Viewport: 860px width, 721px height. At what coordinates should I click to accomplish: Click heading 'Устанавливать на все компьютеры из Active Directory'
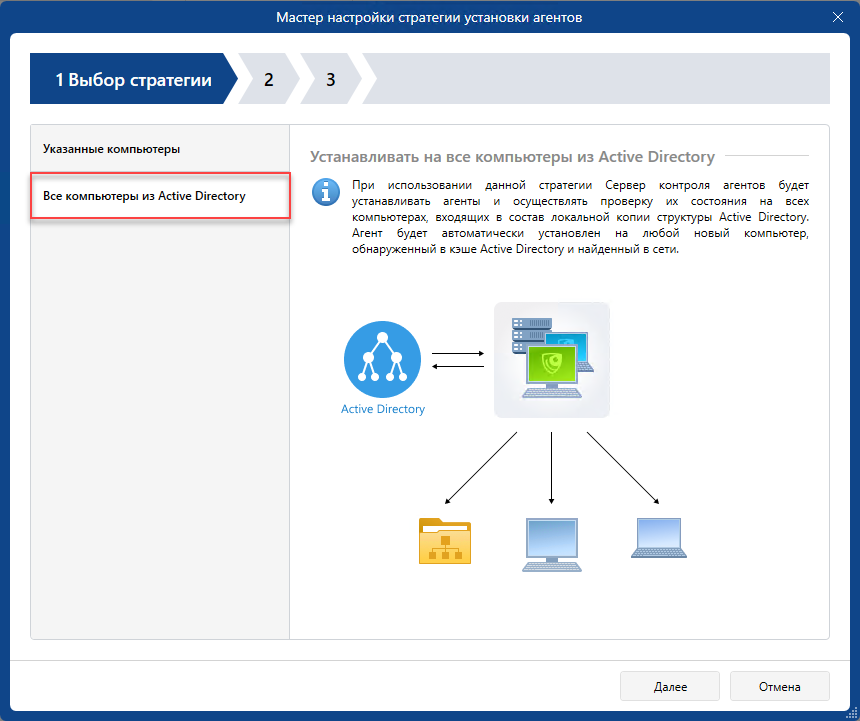click(x=512, y=157)
